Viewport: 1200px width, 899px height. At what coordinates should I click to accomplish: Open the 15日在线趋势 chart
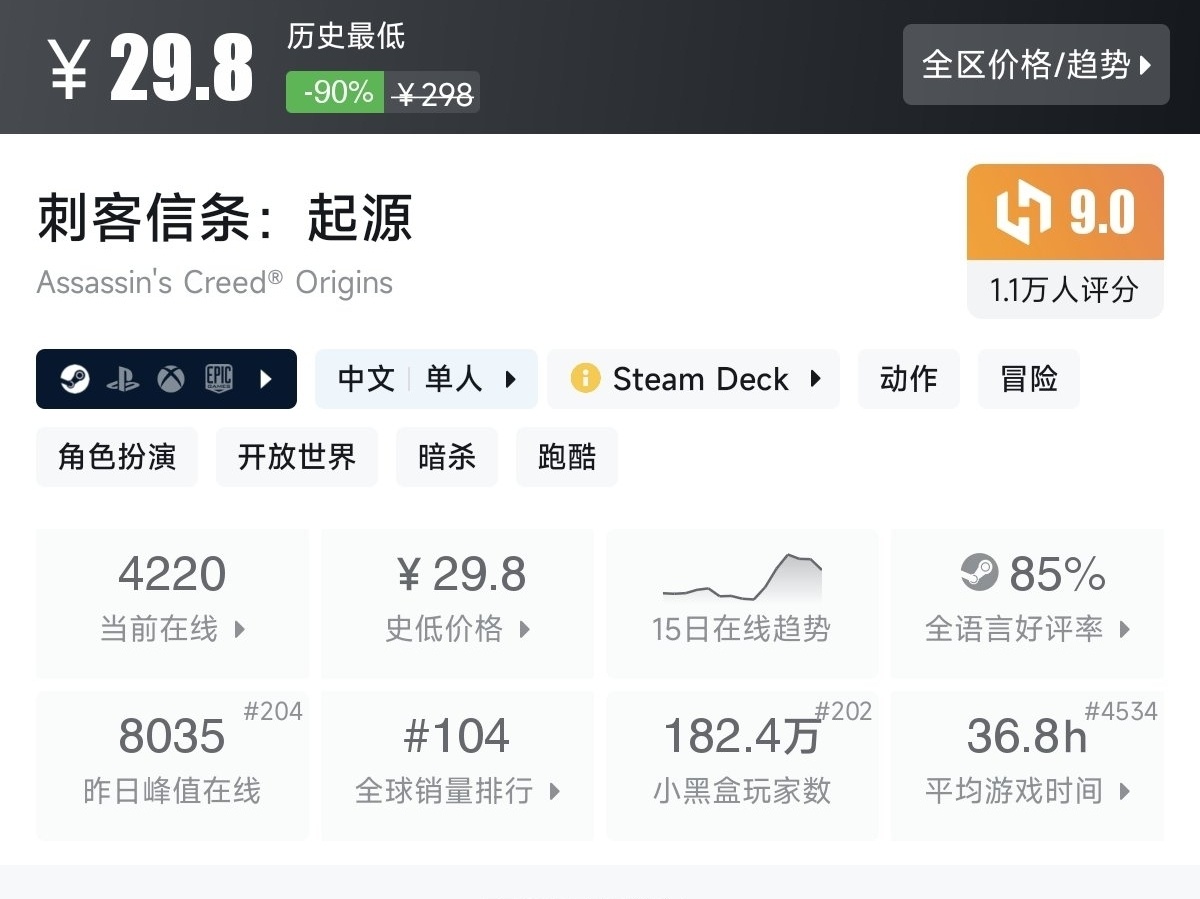[x=742, y=602]
